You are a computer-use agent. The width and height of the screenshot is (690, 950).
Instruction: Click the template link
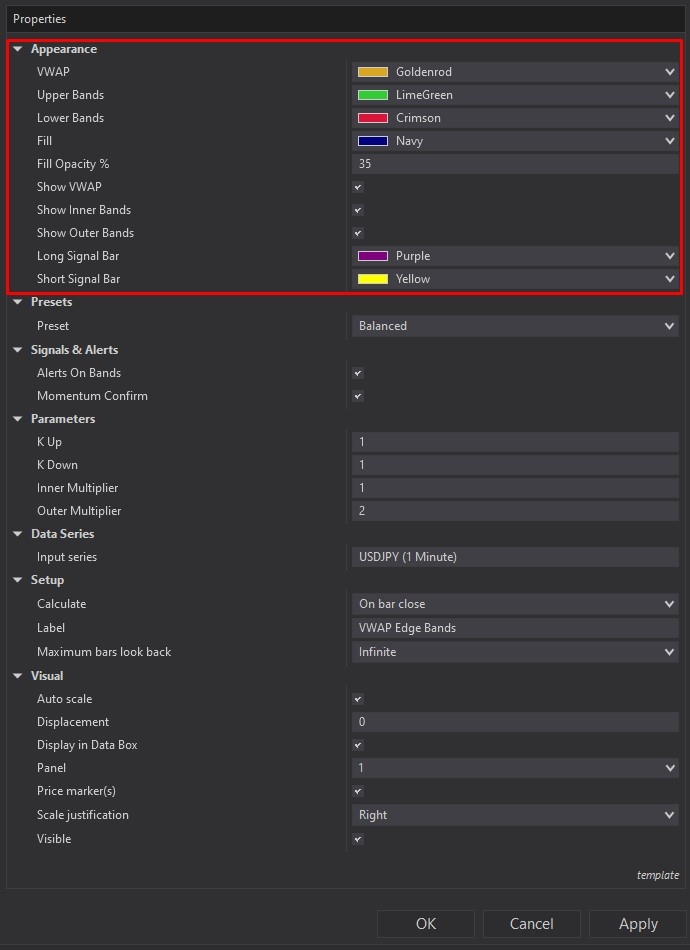click(x=658, y=874)
